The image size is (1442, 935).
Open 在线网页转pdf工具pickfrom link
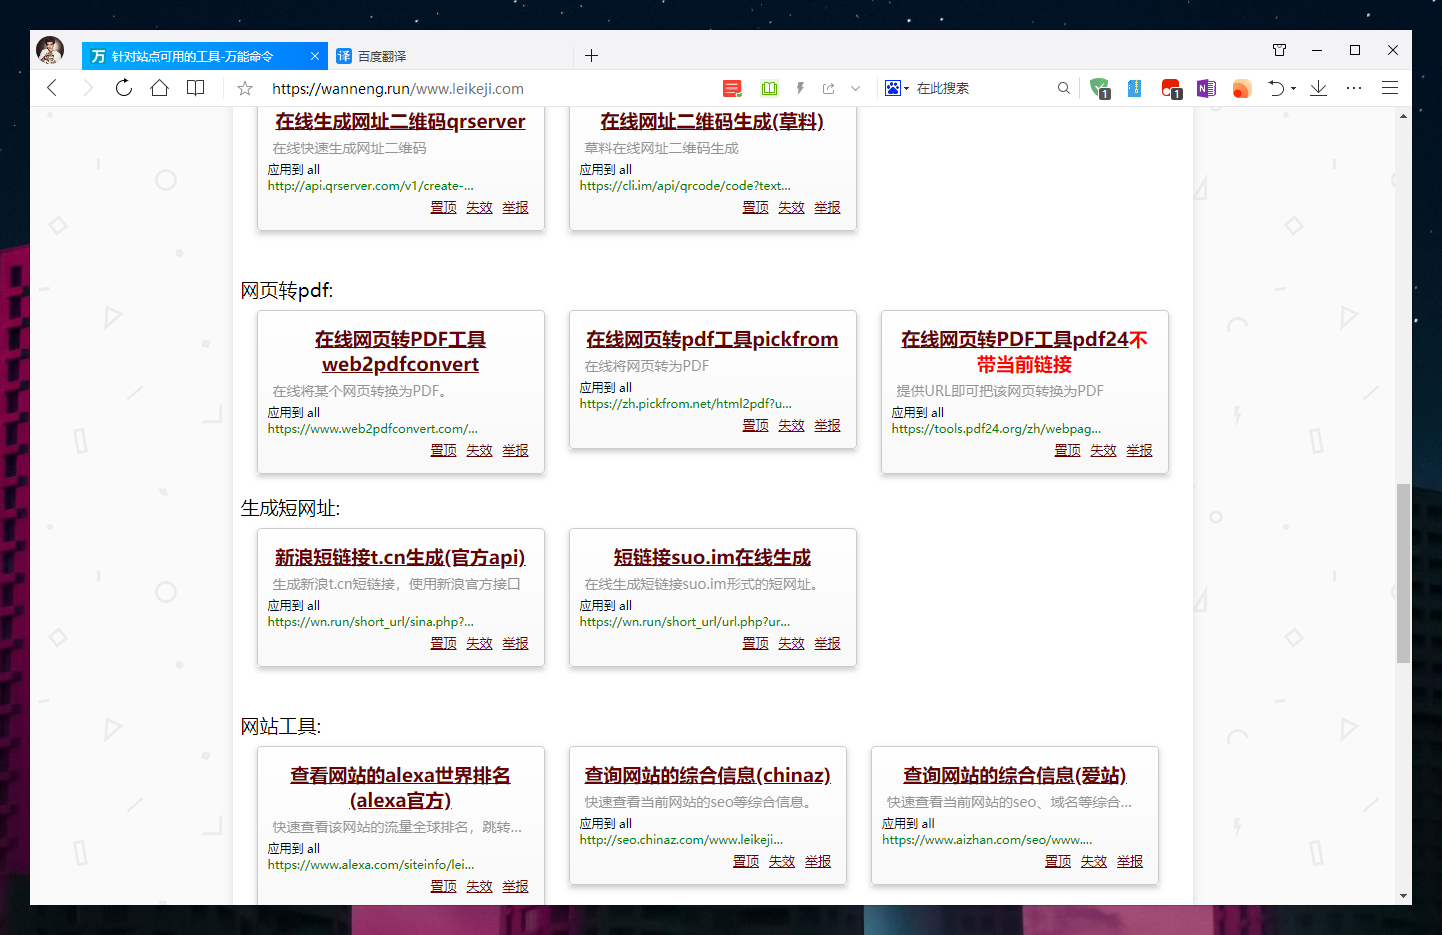[712, 339]
